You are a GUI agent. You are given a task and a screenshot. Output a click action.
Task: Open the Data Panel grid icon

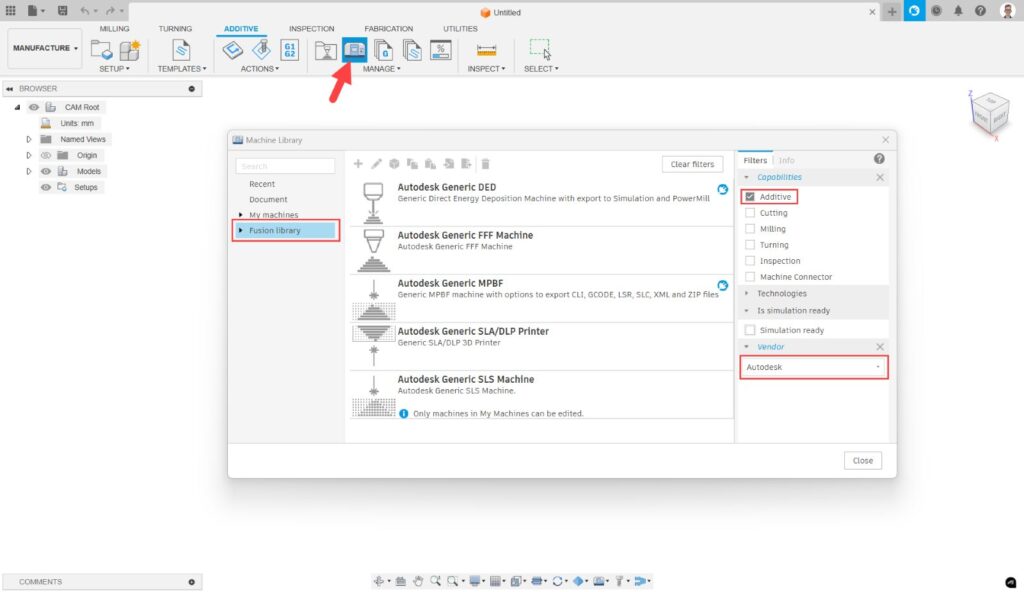pyautogui.click(x=10, y=11)
